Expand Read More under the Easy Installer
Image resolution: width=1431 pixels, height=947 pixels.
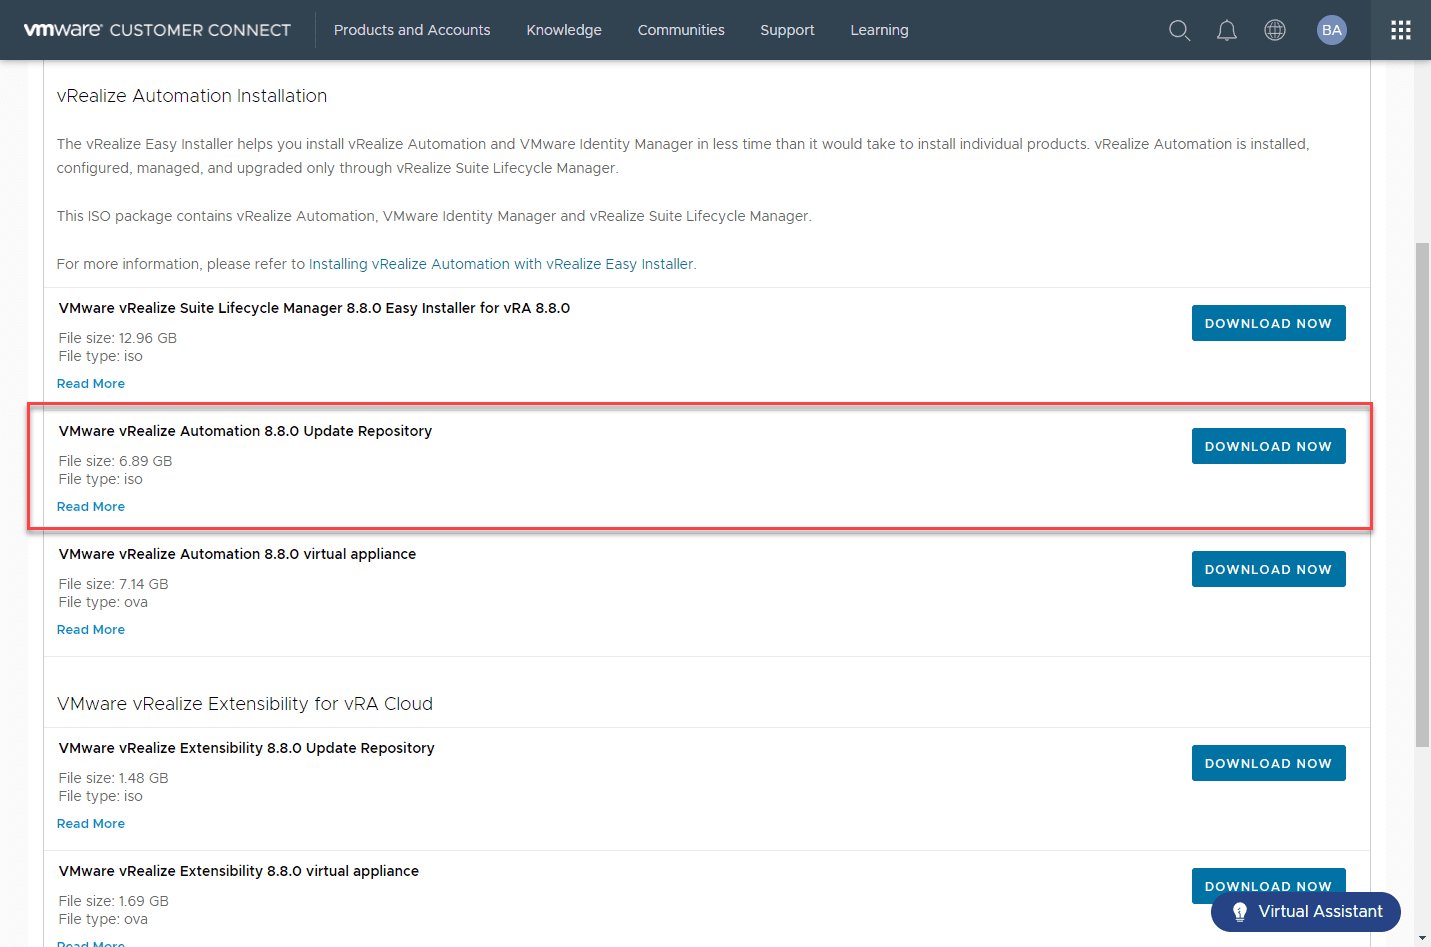pos(91,383)
